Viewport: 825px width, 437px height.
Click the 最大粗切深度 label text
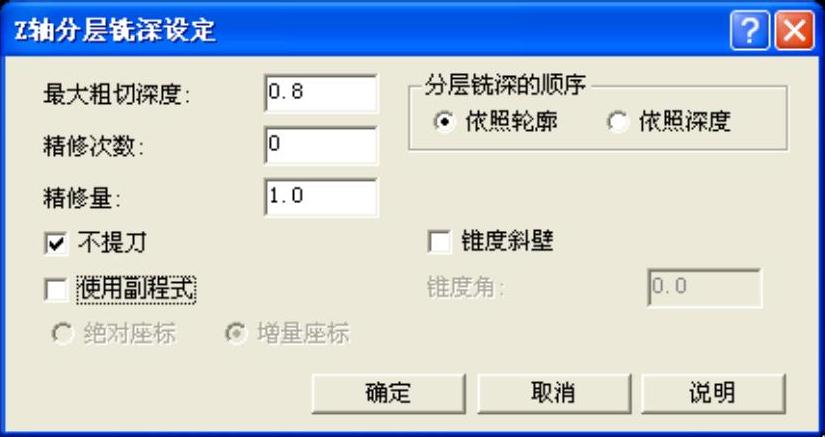tap(117, 95)
